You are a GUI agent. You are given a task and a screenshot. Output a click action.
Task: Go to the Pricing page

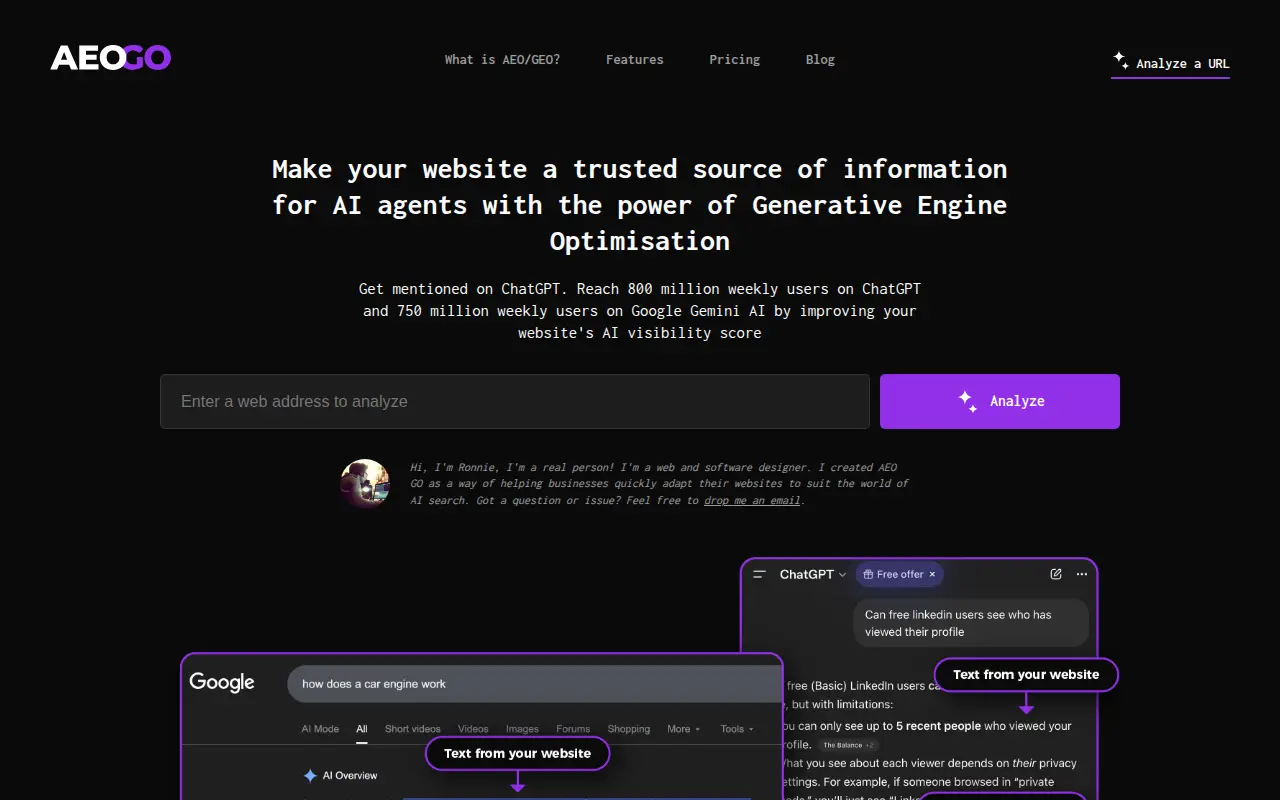pyautogui.click(x=735, y=59)
